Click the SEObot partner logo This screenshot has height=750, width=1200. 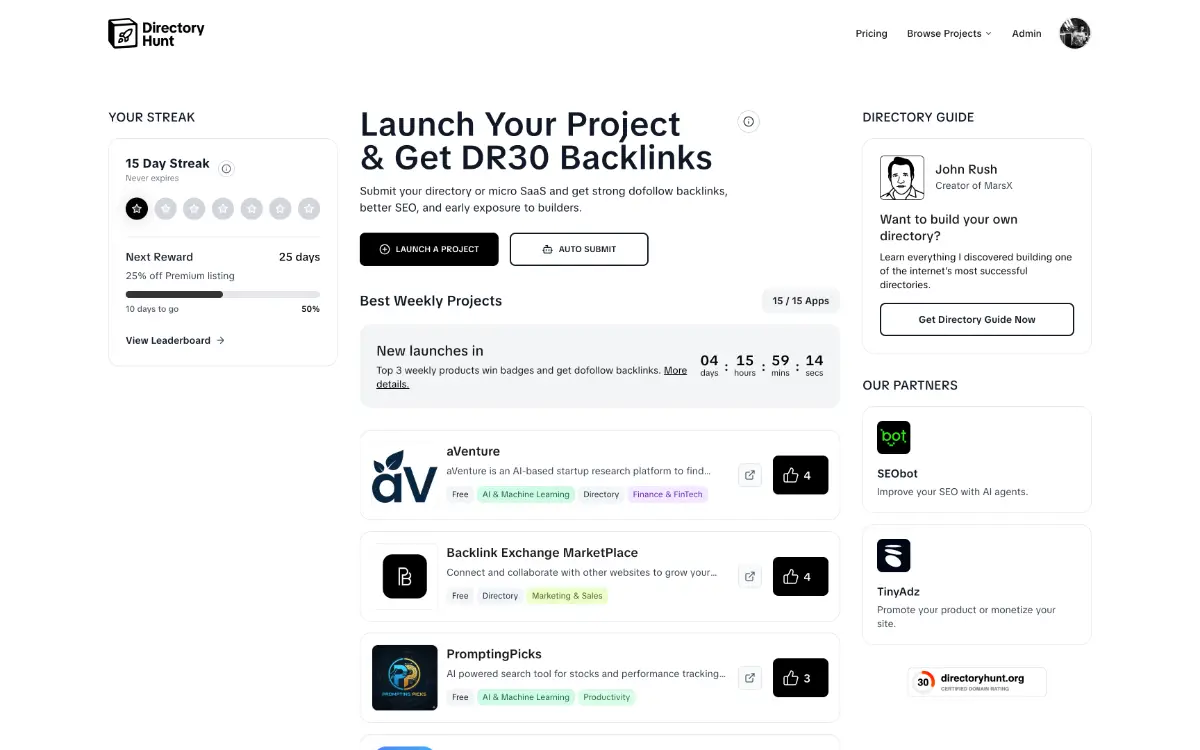tap(893, 437)
